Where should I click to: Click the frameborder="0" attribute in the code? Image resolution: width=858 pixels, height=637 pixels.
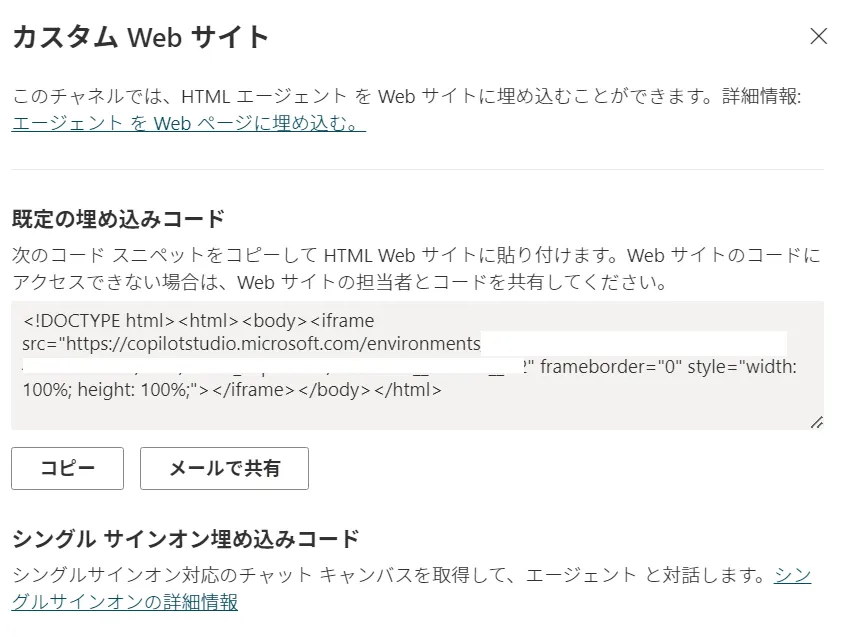pyautogui.click(x=610, y=366)
